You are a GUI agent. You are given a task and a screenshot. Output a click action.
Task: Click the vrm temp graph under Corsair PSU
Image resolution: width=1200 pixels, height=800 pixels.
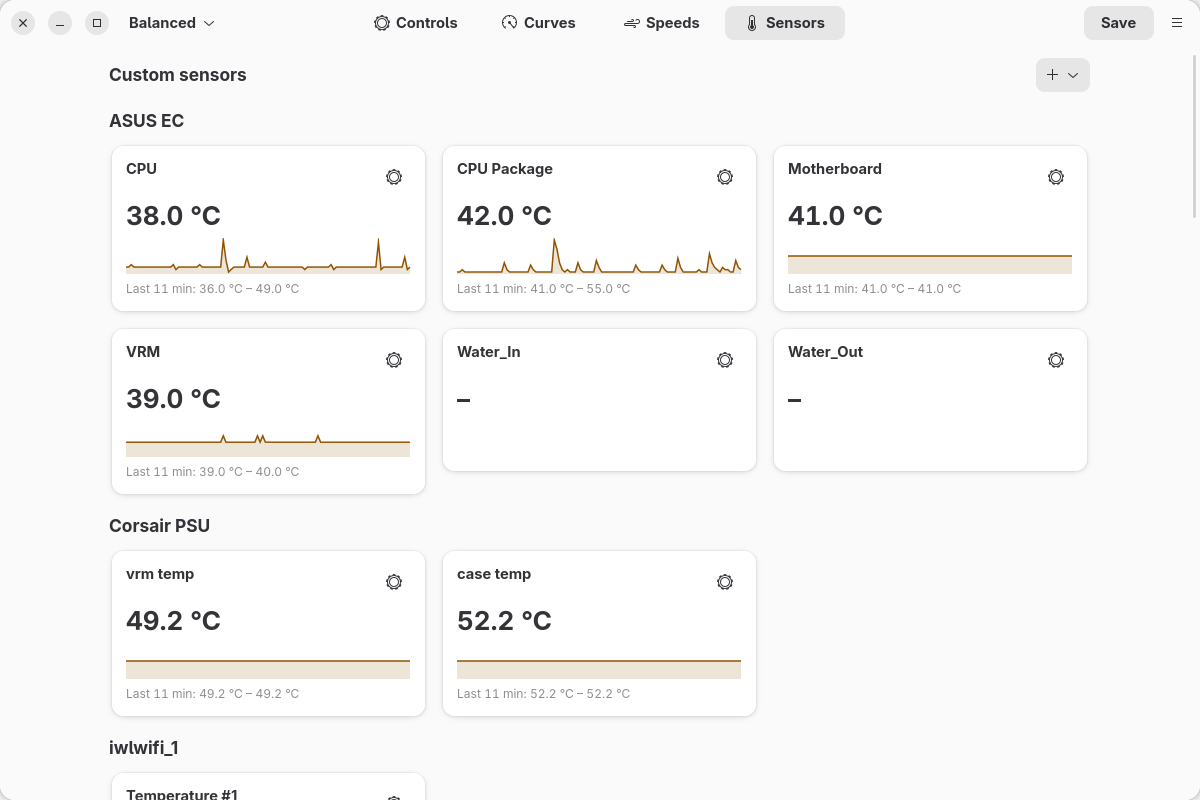[x=268, y=669]
